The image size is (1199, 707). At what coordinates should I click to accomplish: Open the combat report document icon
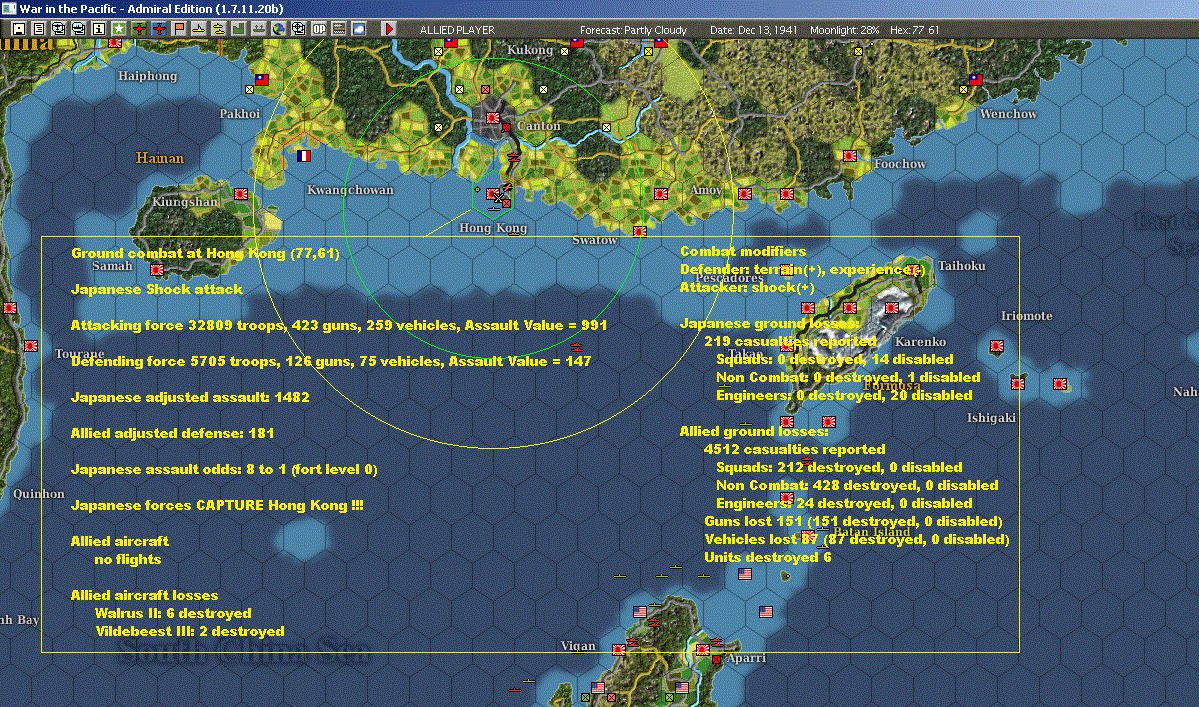click(x=39, y=29)
